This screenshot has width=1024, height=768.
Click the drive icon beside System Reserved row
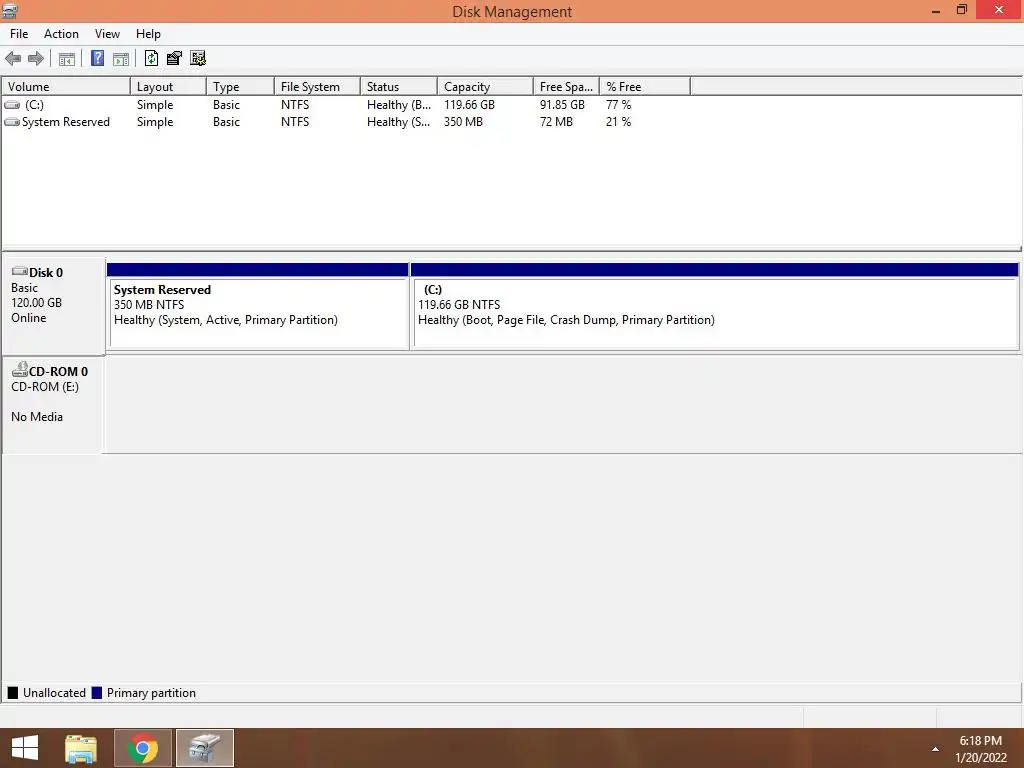click(12, 121)
